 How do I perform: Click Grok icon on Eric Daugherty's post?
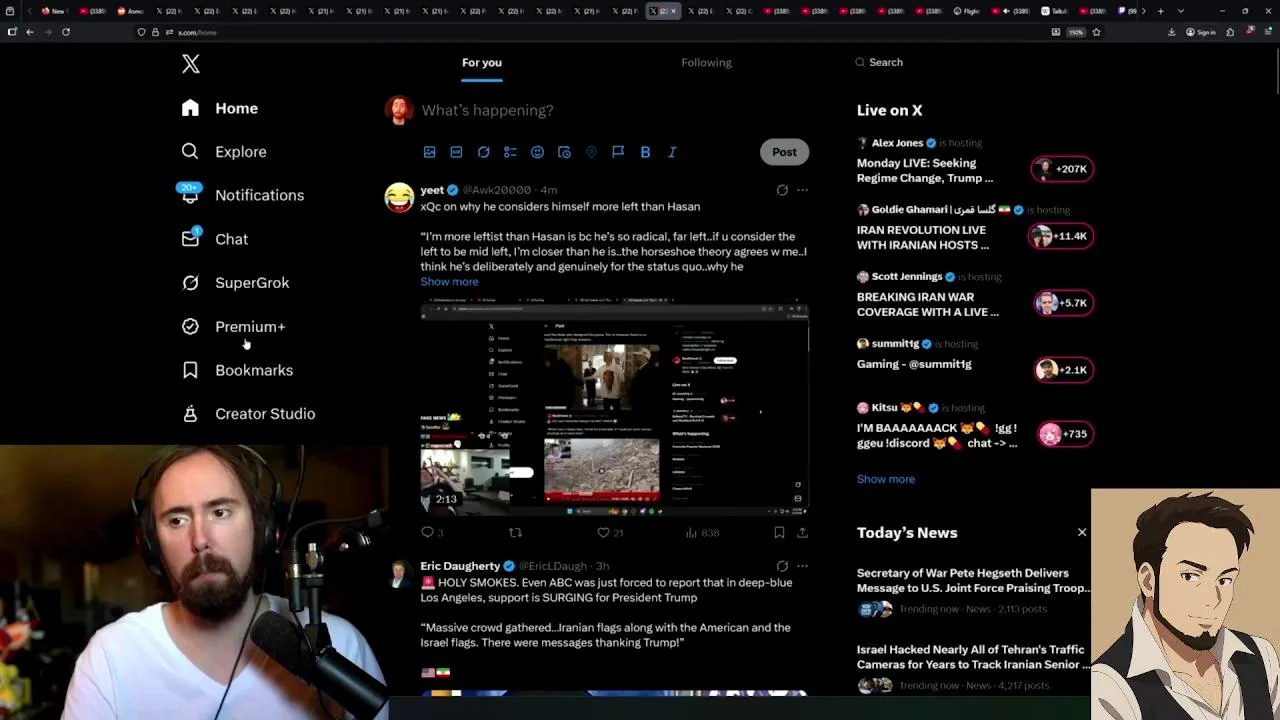782,566
